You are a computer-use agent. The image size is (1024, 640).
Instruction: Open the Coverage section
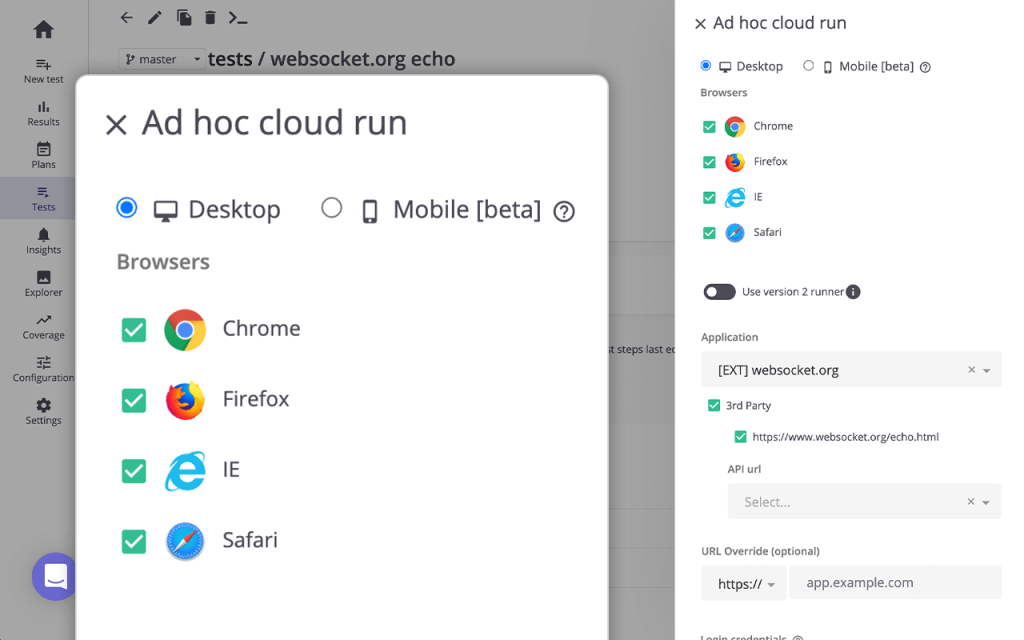[x=43, y=327]
